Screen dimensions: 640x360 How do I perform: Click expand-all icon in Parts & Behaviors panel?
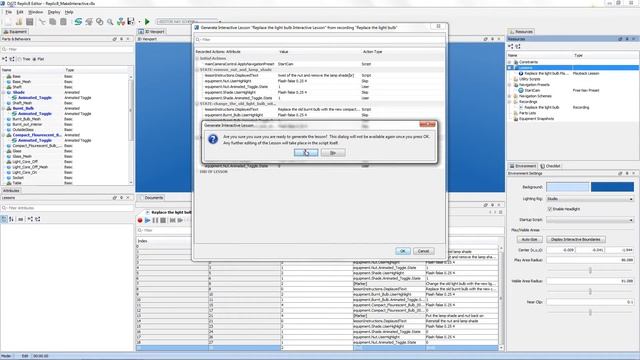[4, 59]
